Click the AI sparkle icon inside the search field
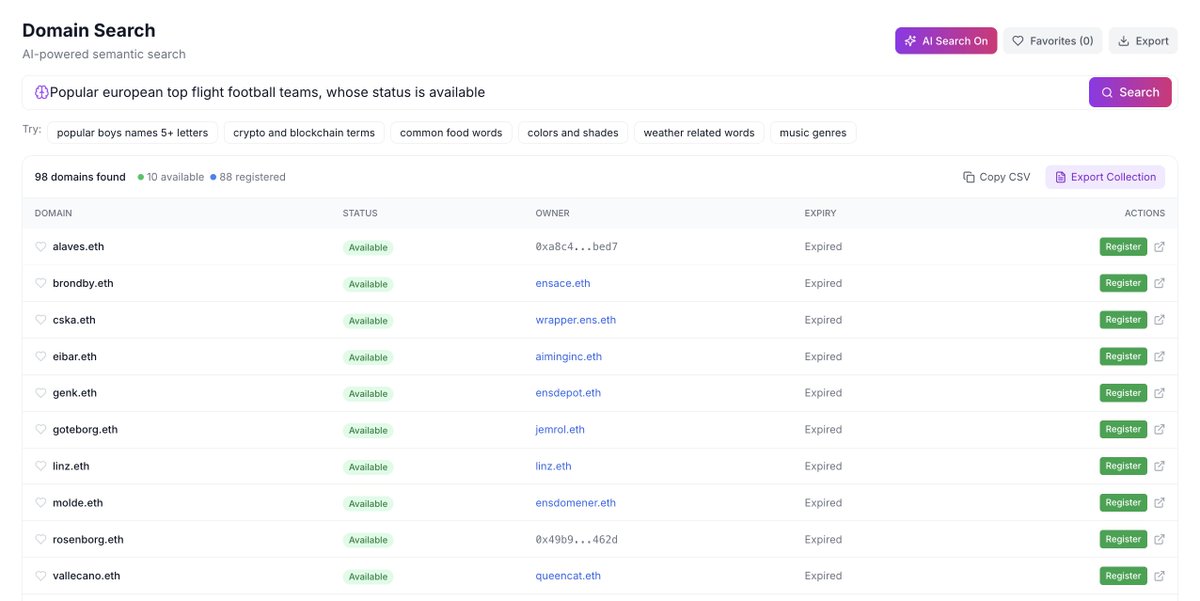1200x601 pixels. (x=40, y=91)
